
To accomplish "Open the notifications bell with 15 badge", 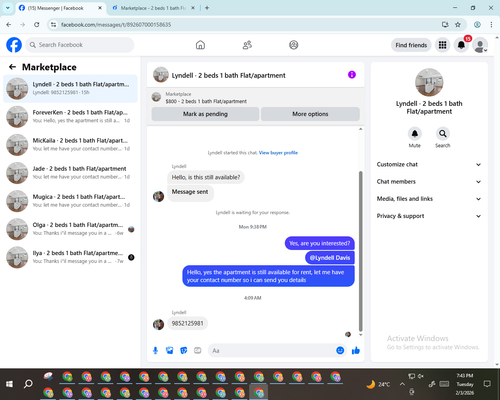I will (461, 45).
